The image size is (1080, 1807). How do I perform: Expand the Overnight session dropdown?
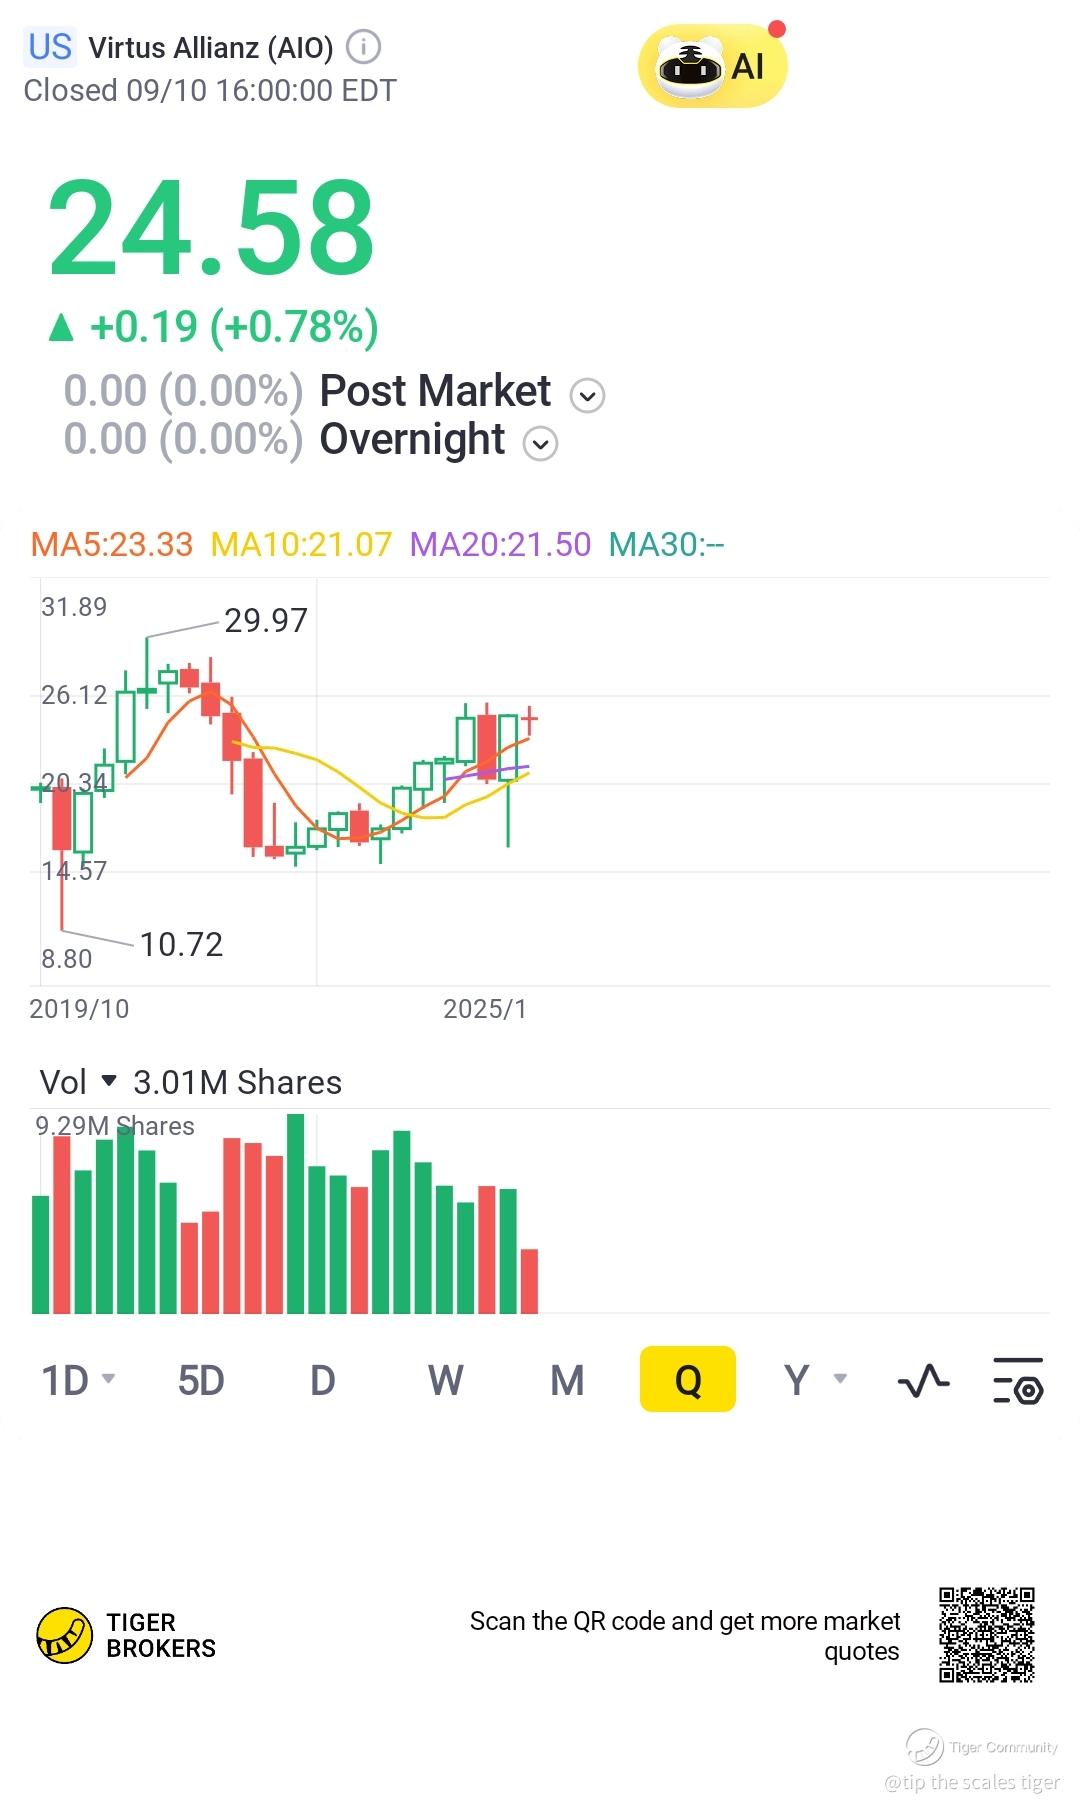point(540,443)
